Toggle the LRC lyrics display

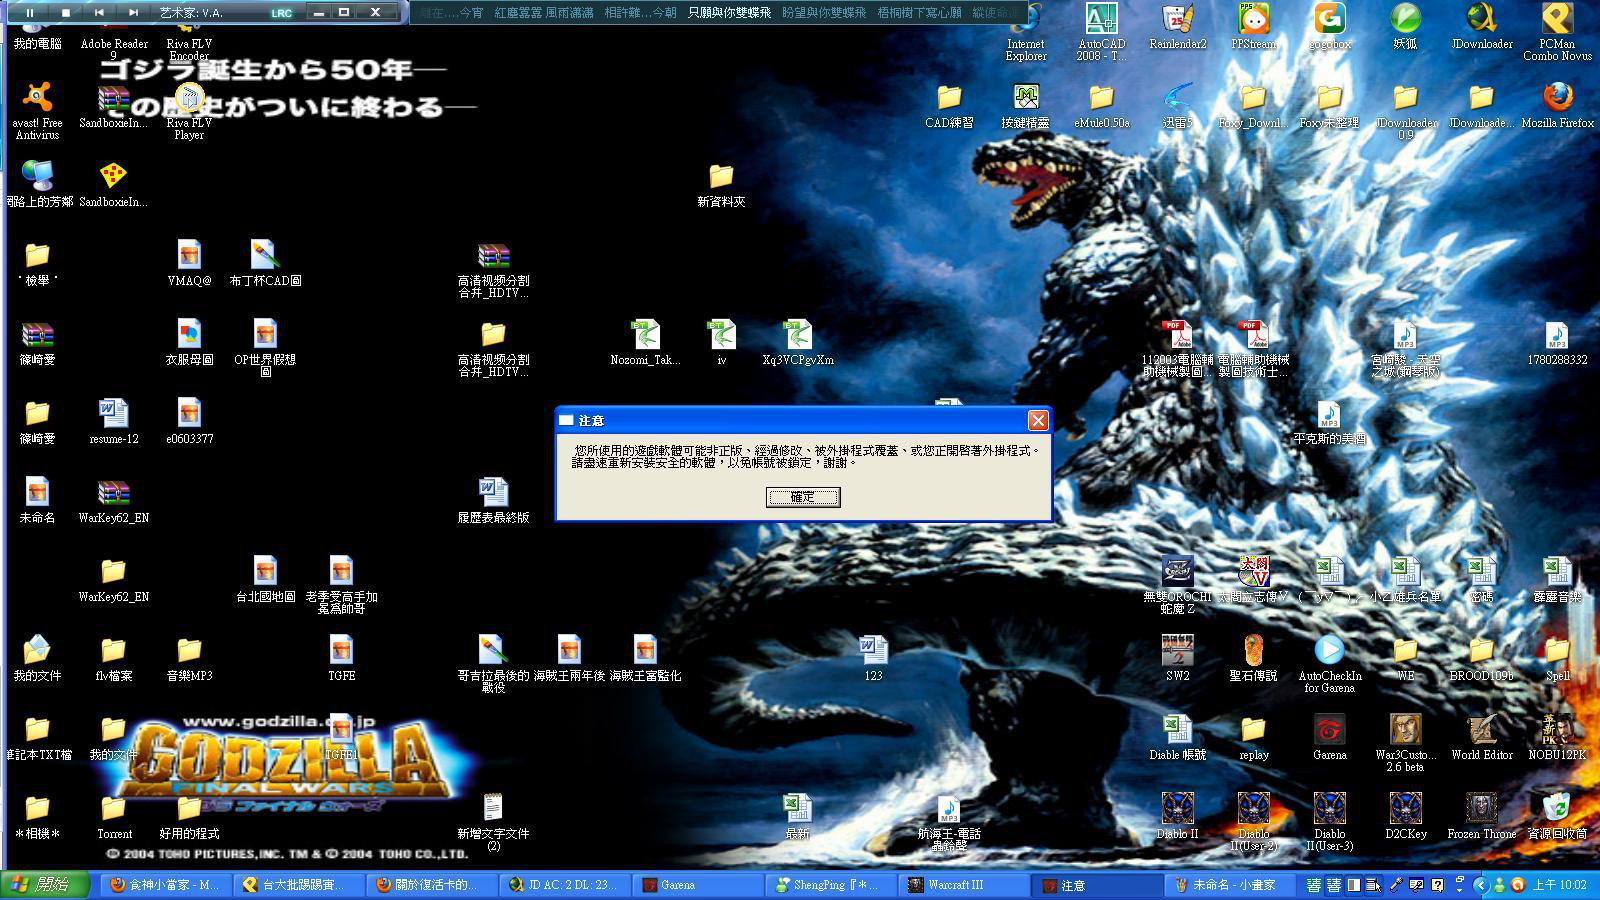[x=281, y=13]
